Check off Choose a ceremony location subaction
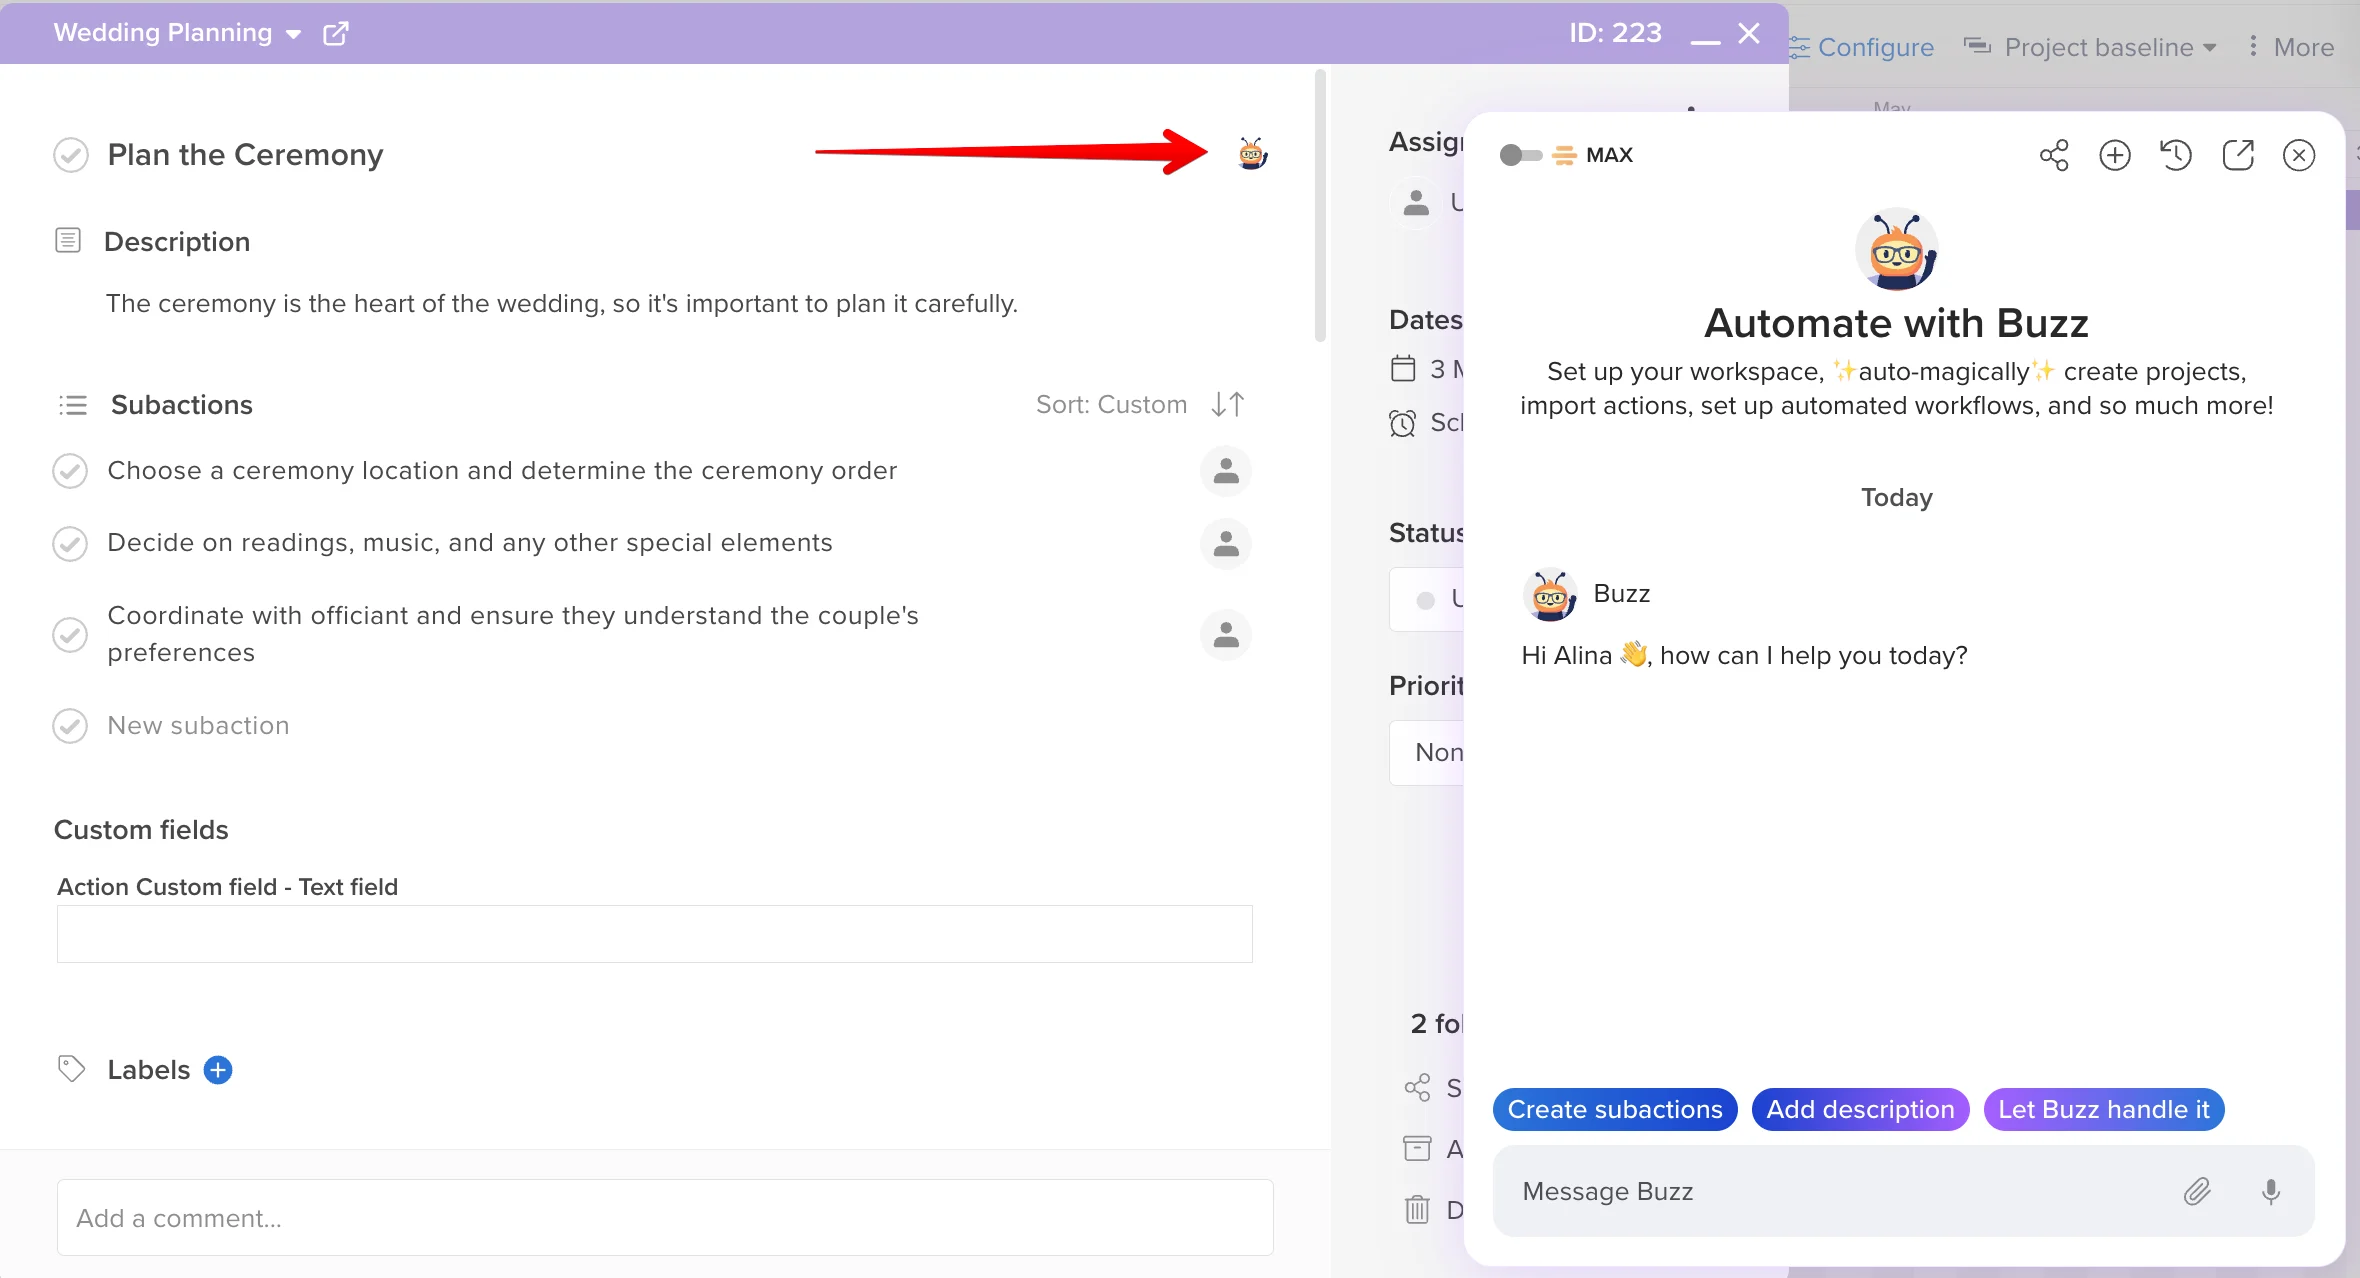 70,471
